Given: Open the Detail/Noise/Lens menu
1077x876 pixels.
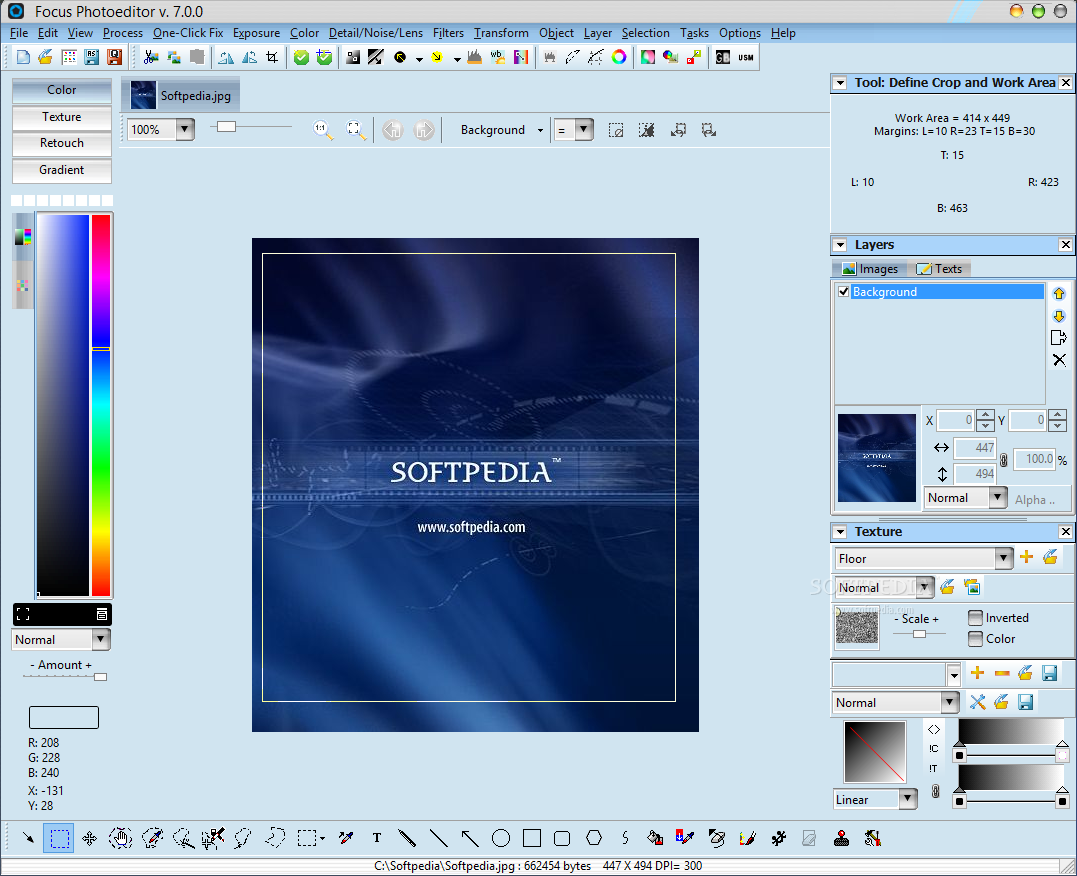Looking at the screenshot, I should click(376, 33).
